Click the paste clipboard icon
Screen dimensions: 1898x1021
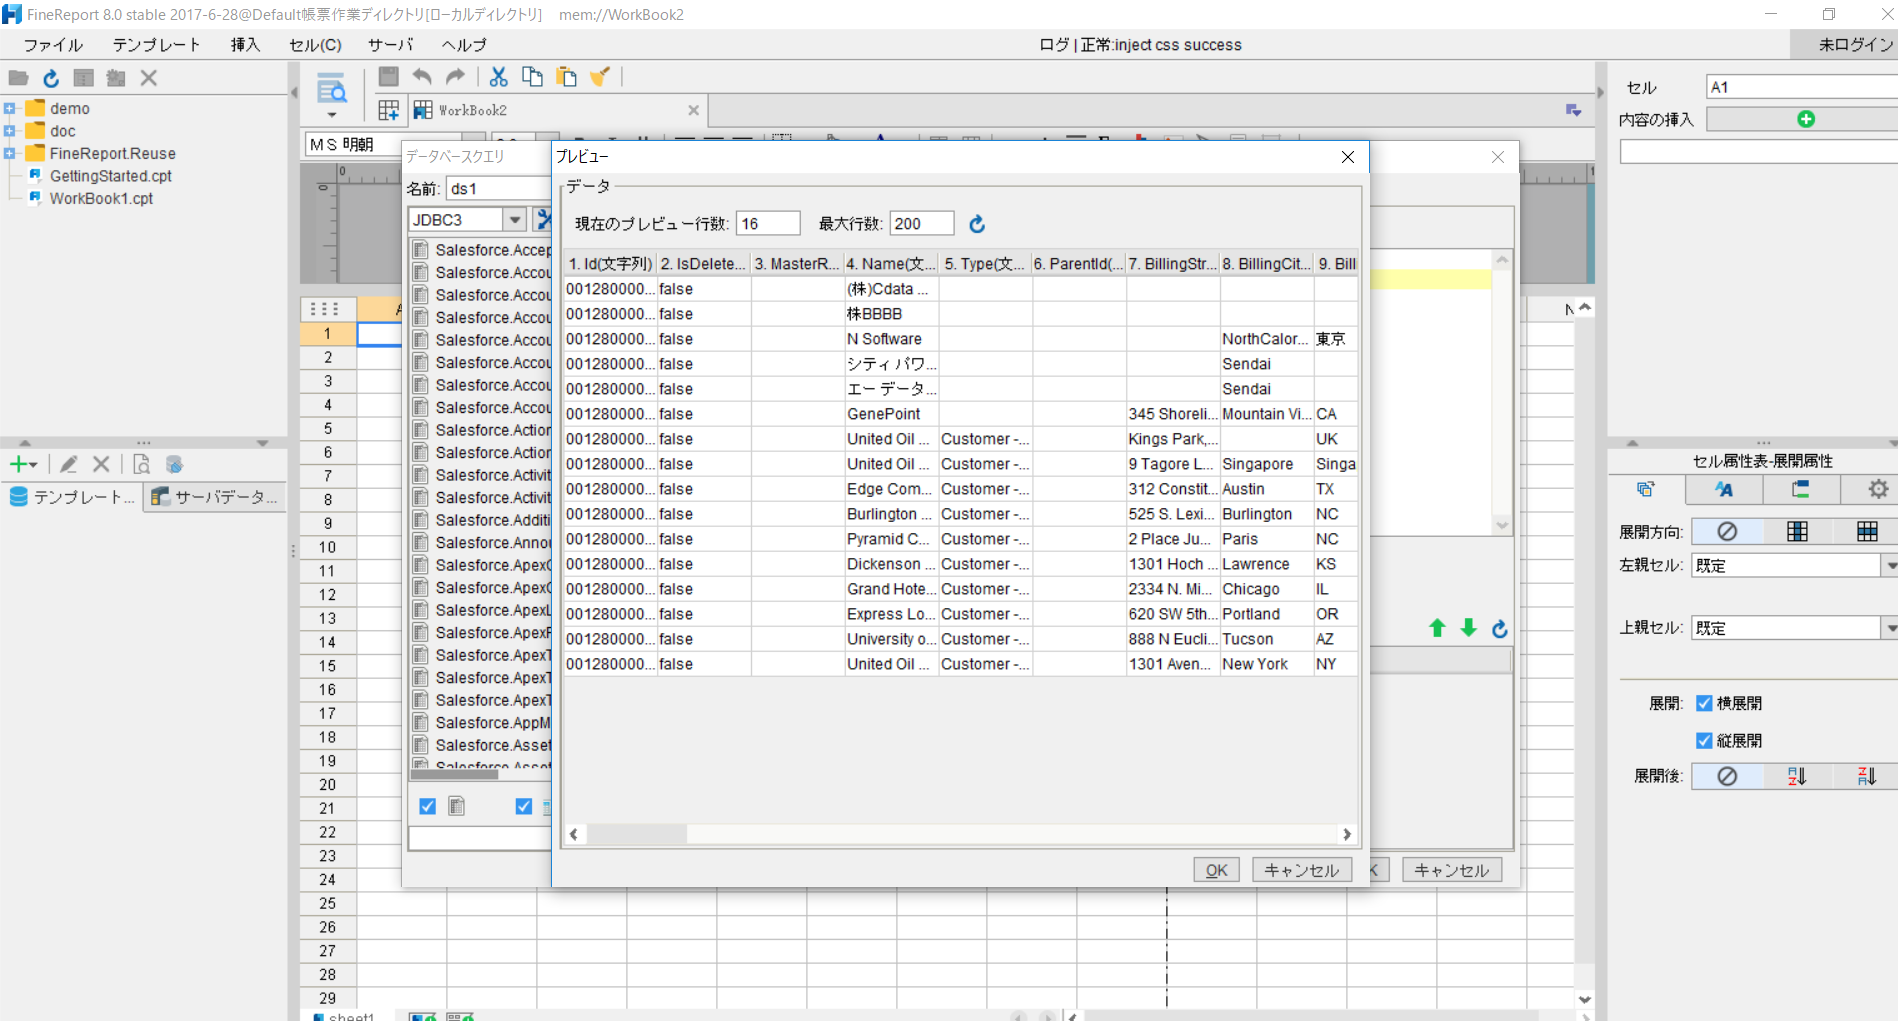point(566,76)
